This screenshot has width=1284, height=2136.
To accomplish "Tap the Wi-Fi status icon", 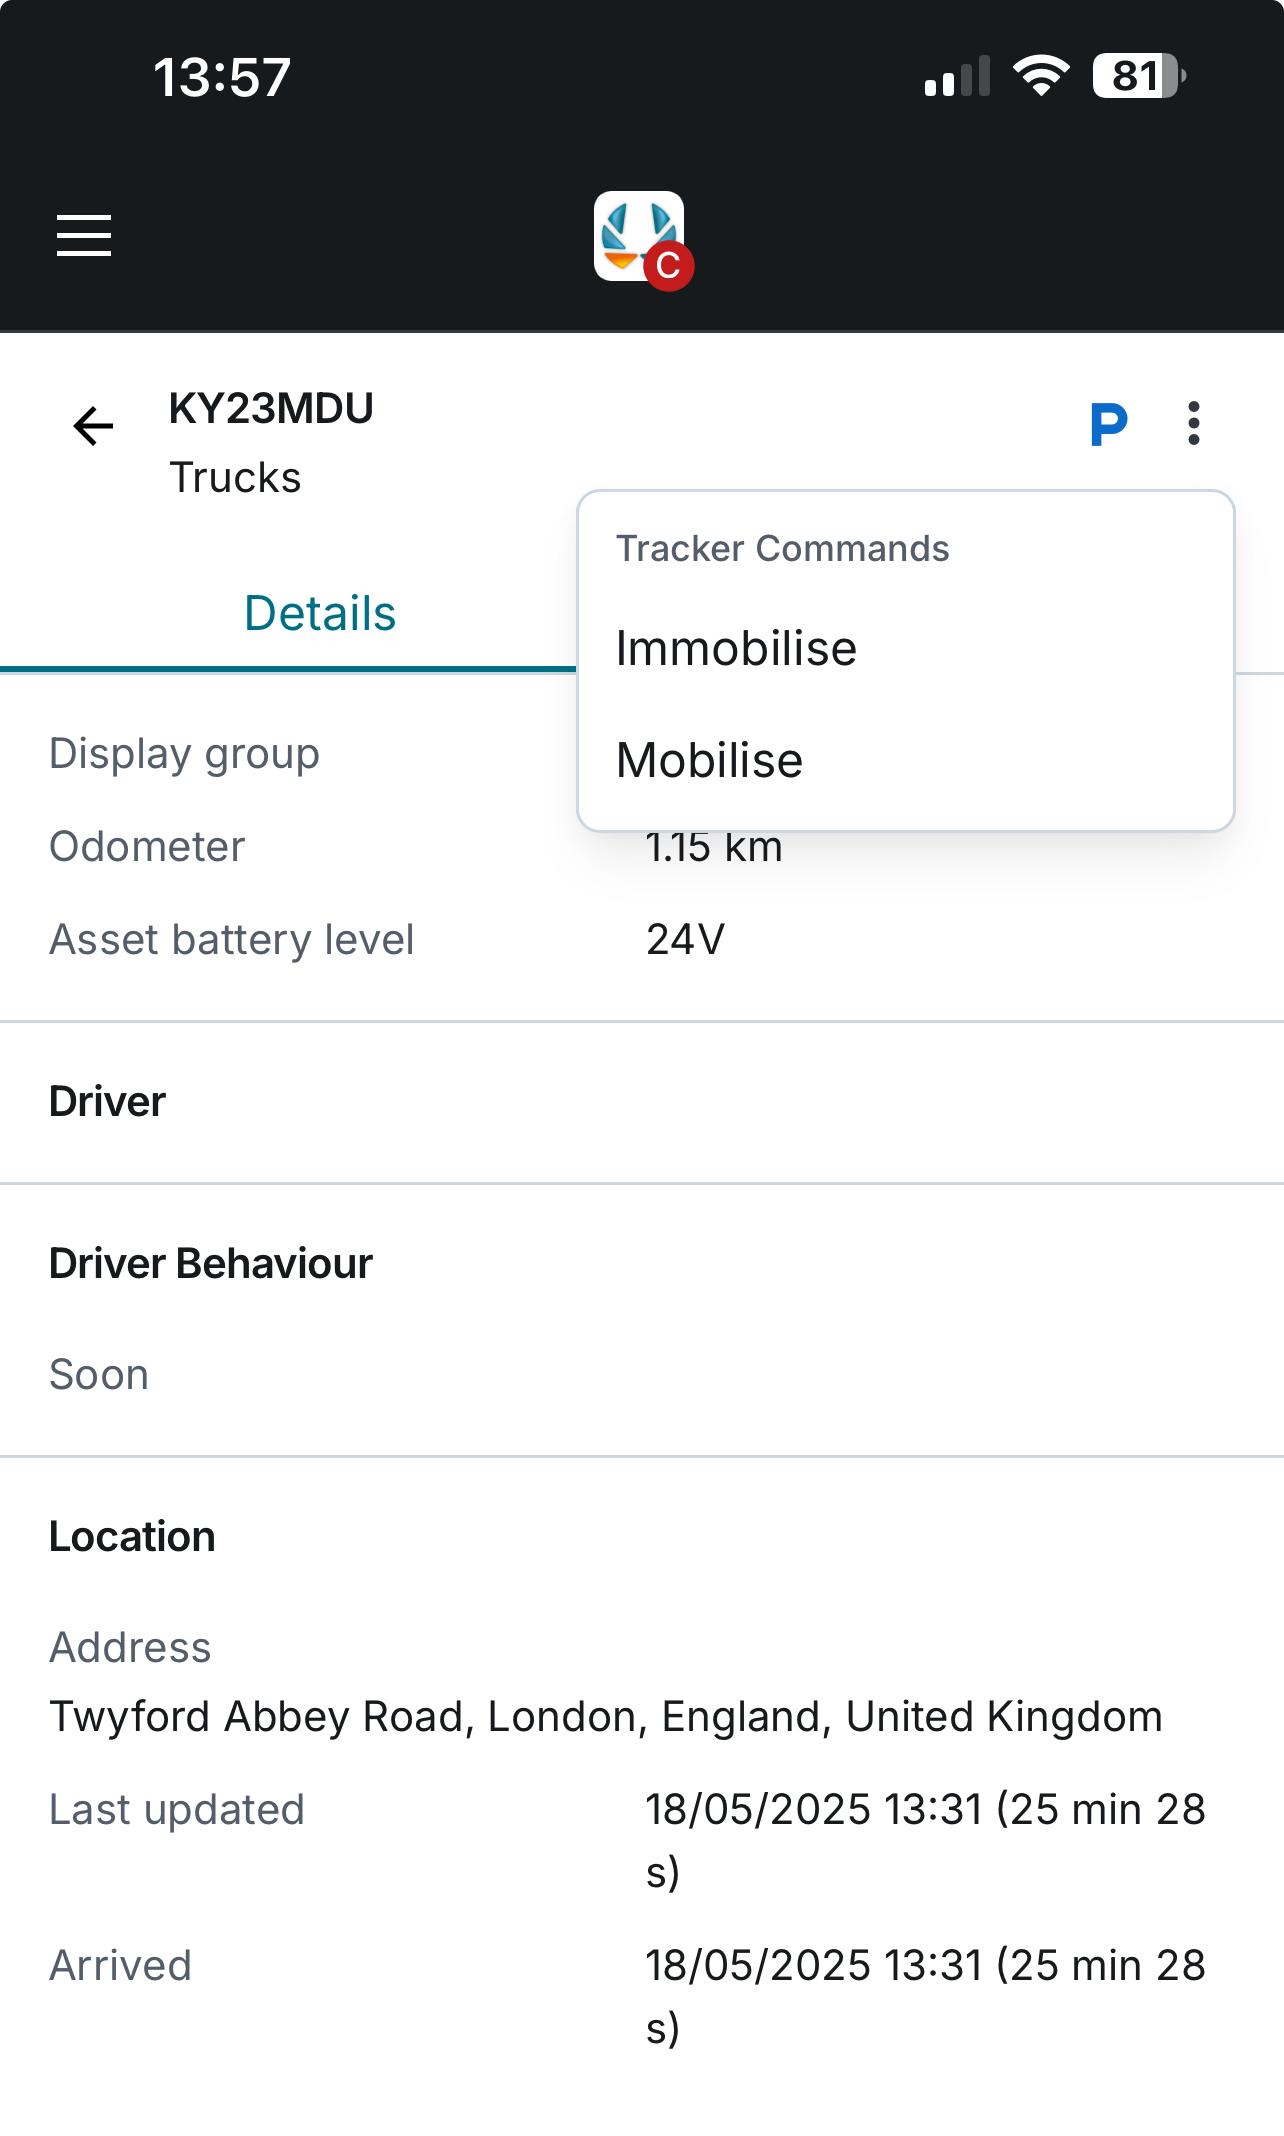I will [x=1040, y=76].
